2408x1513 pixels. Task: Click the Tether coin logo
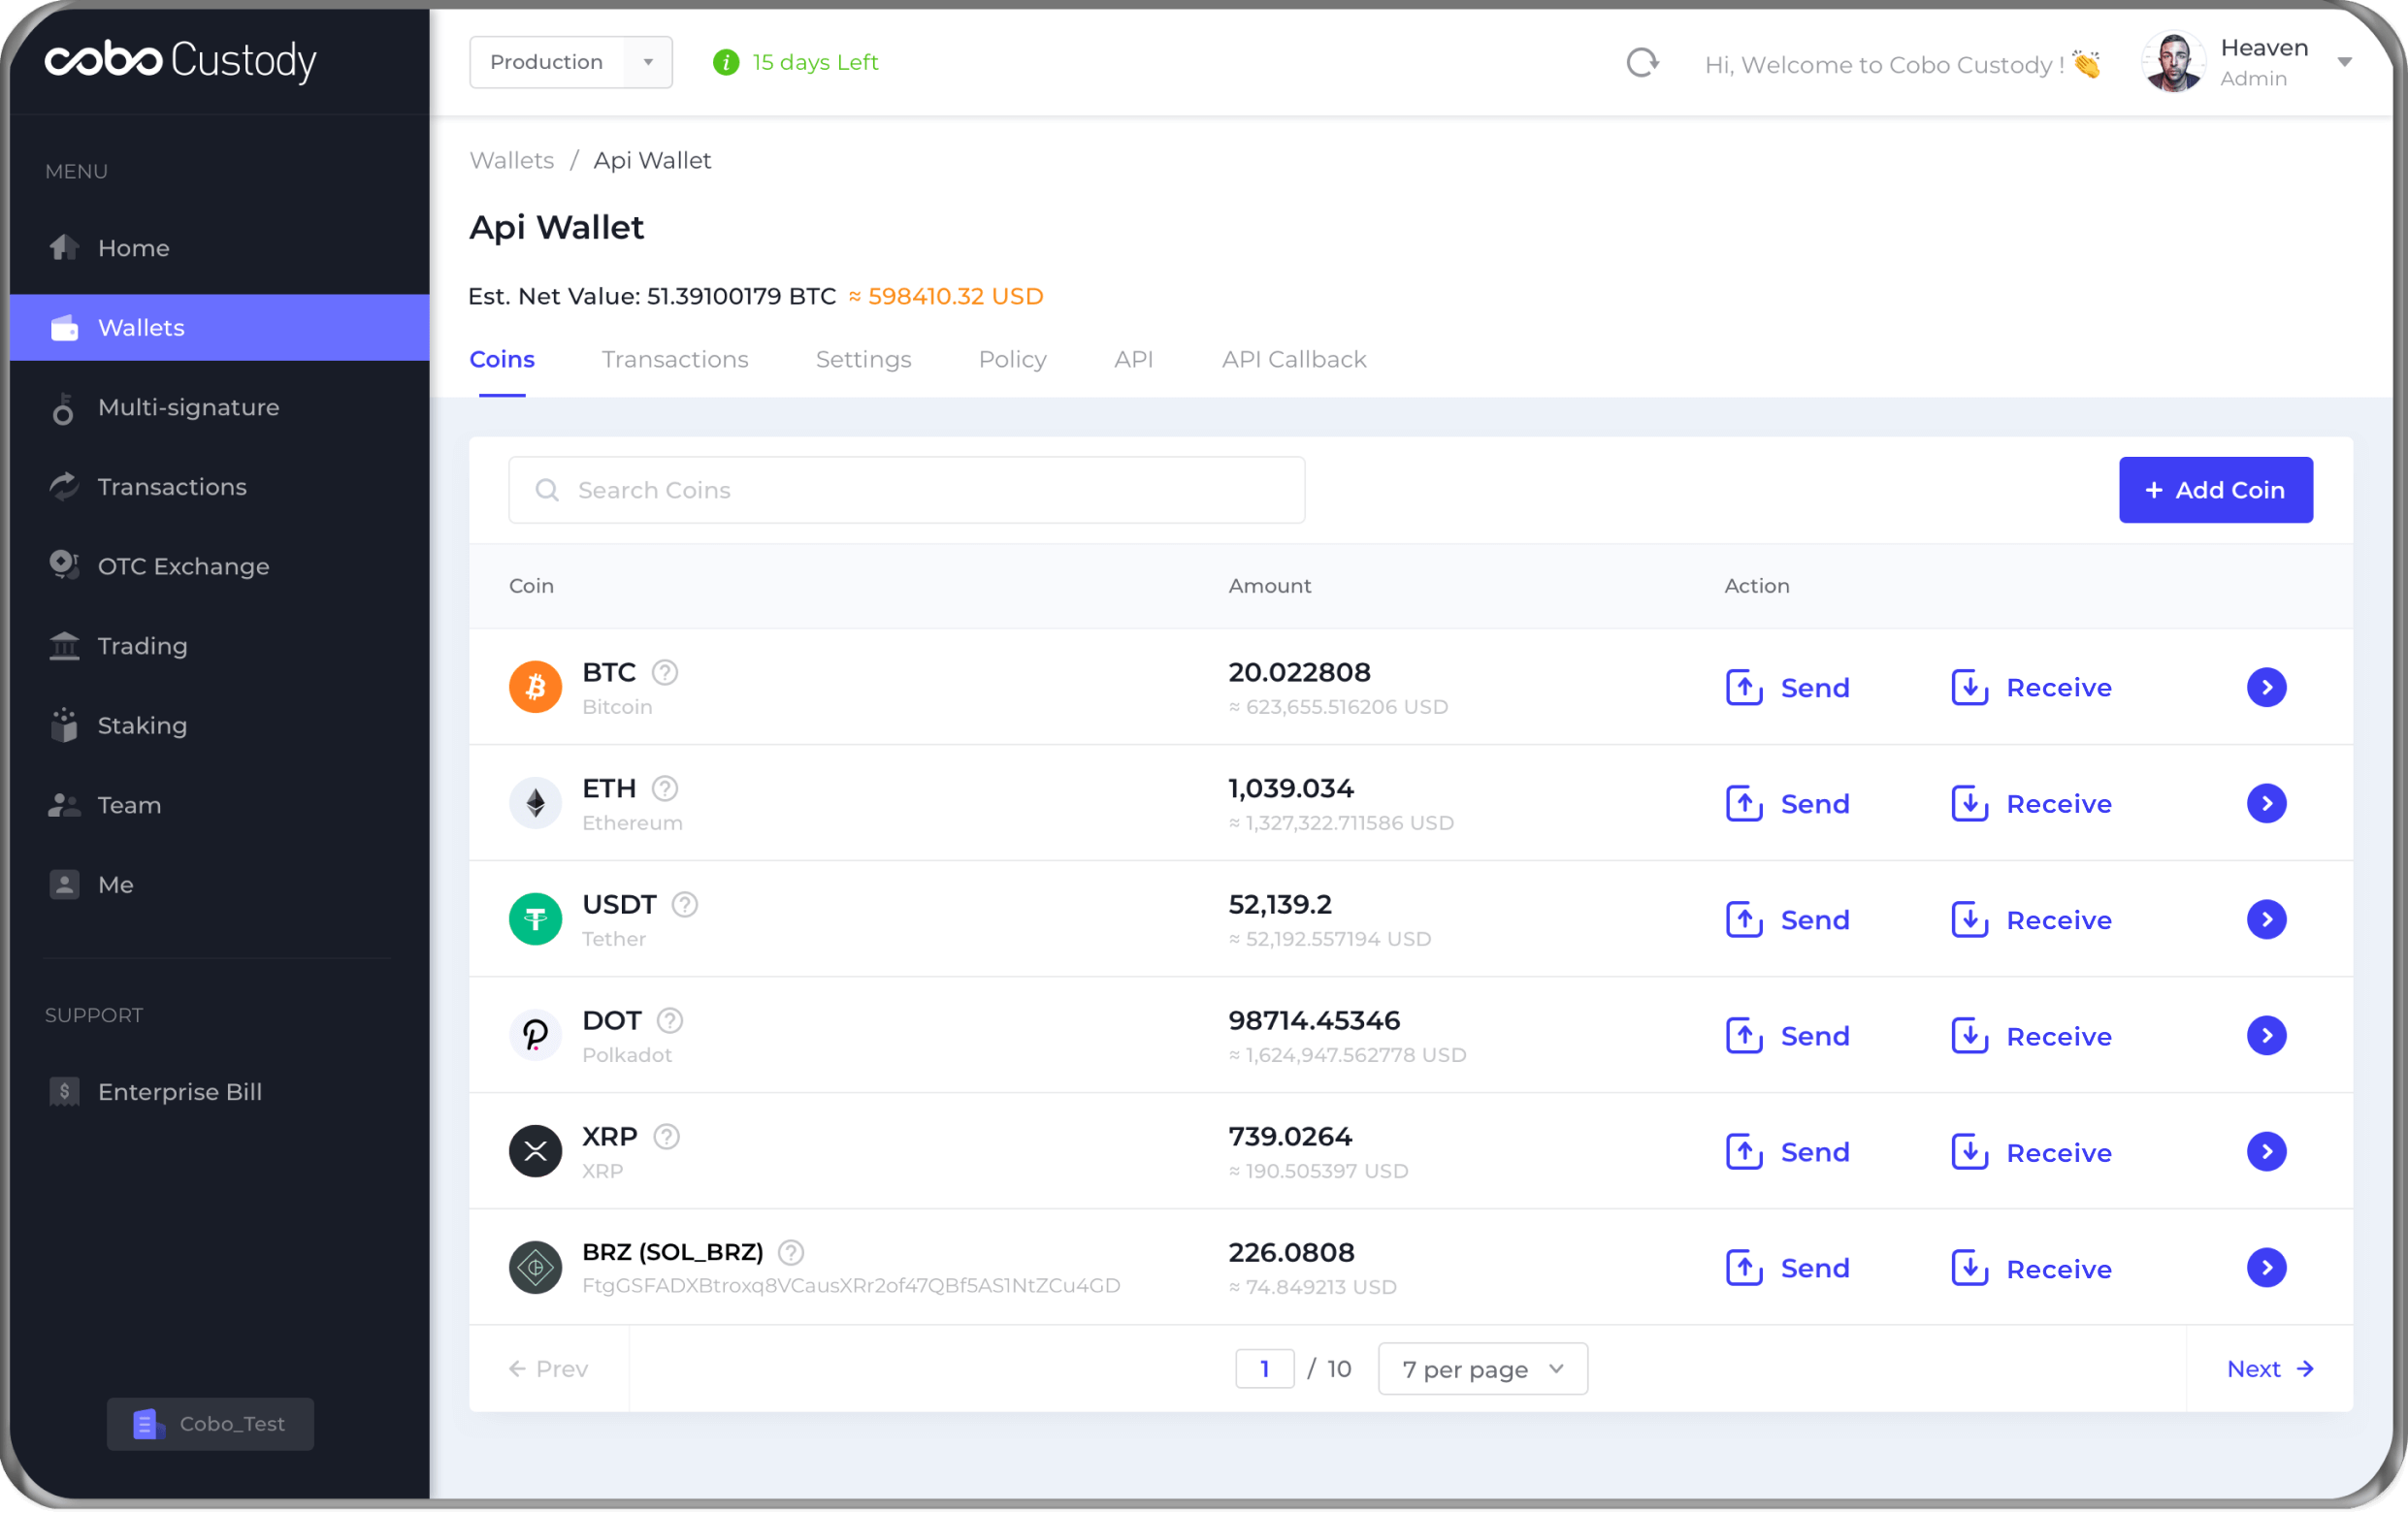point(536,919)
